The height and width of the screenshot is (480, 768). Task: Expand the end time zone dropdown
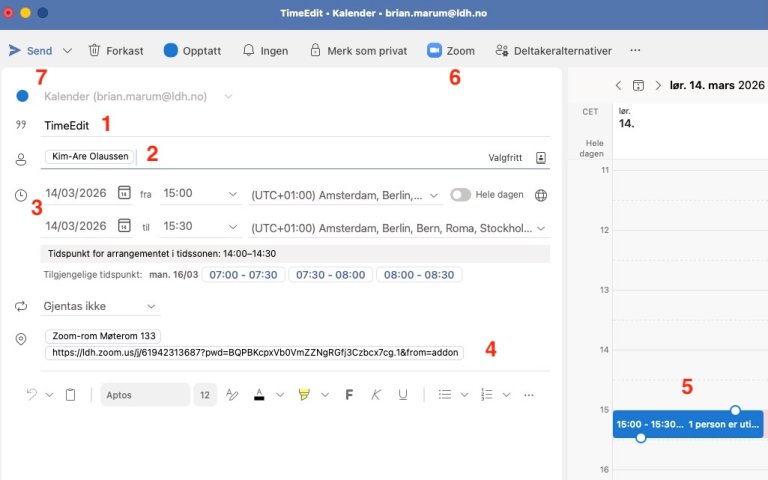541,228
